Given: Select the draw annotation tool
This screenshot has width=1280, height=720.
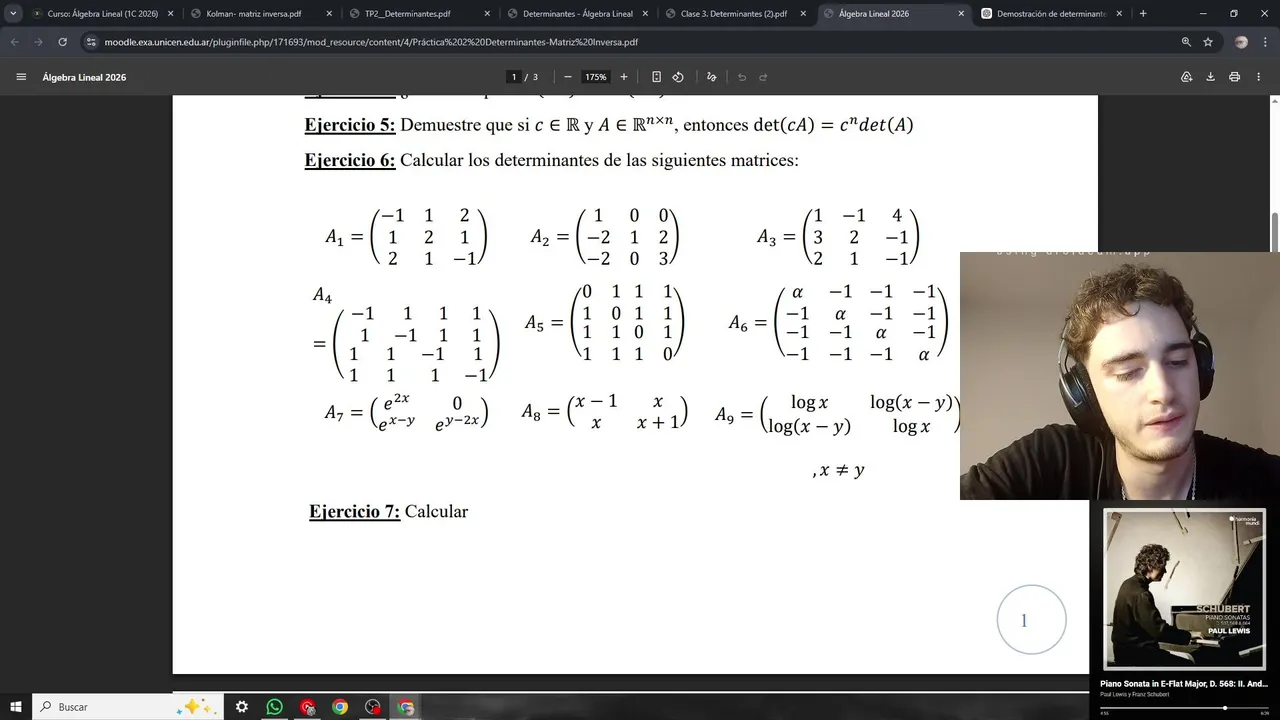Looking at the screenshot, I should point(712,77).
